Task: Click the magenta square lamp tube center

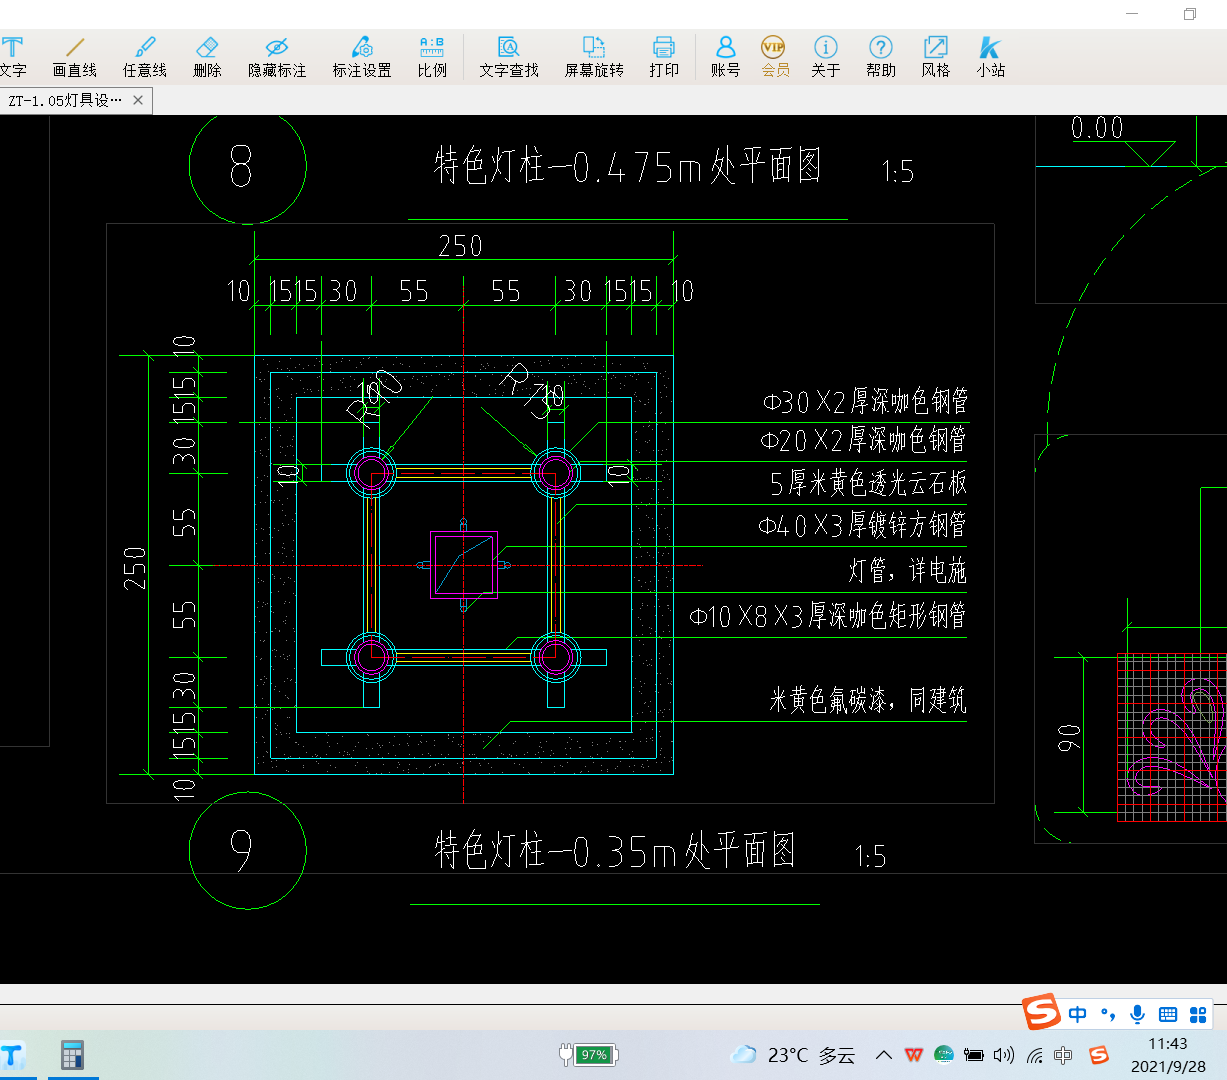Action: 463,566
